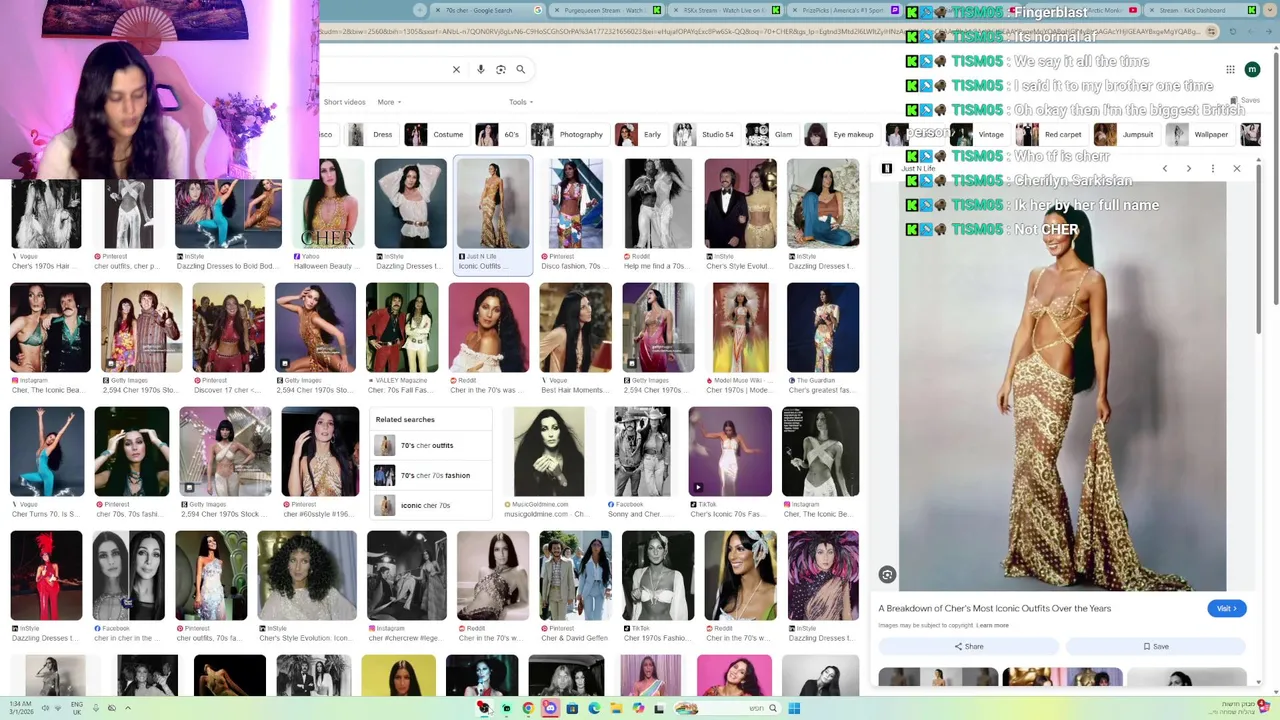Expand the More search filters dropdown
The width and height of the screenshot is (1280, 720).
pyautogui.click(x=389, y=102)
